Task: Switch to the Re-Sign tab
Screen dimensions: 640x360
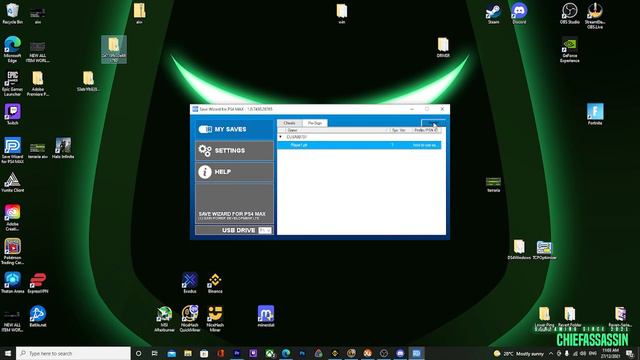Action: (315, 123)
